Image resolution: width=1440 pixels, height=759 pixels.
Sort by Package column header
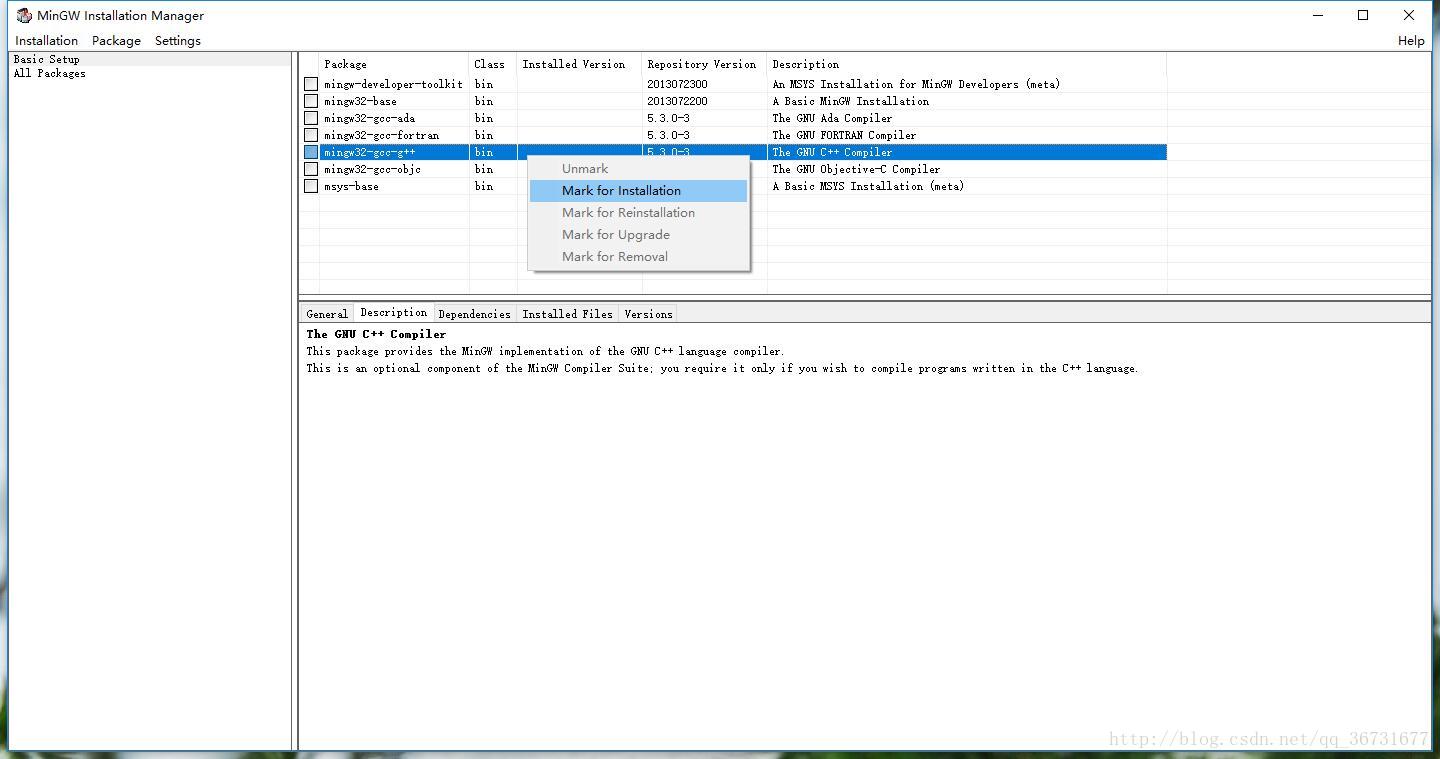coord(394,64)
